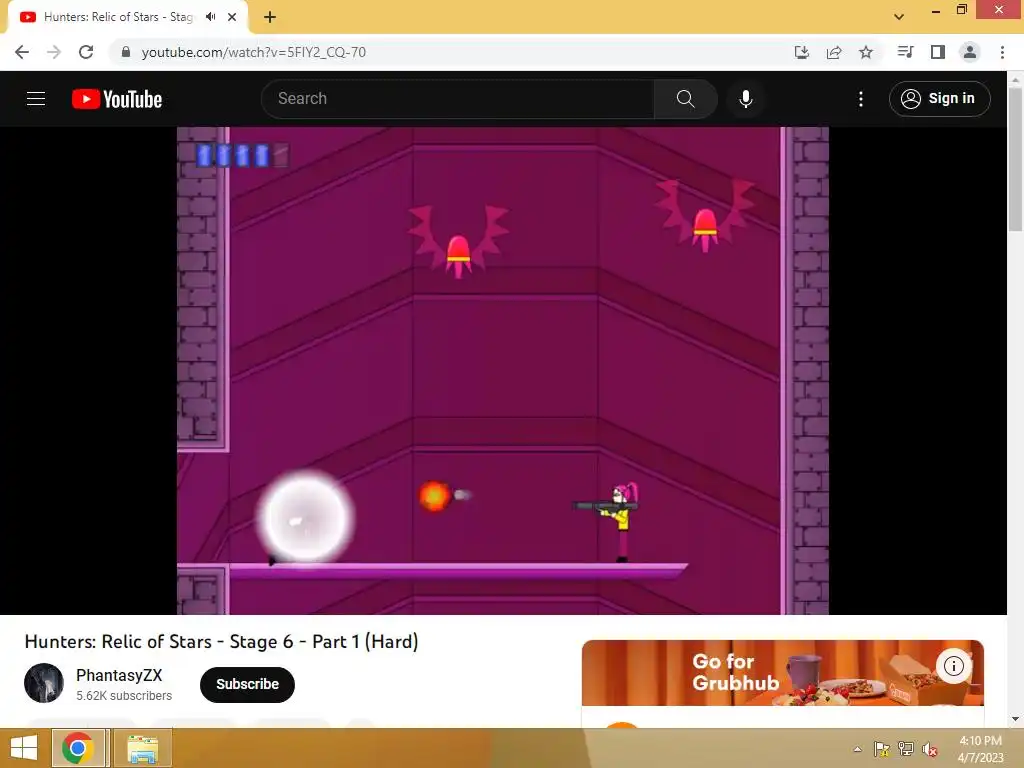Click the video title text

221,642
